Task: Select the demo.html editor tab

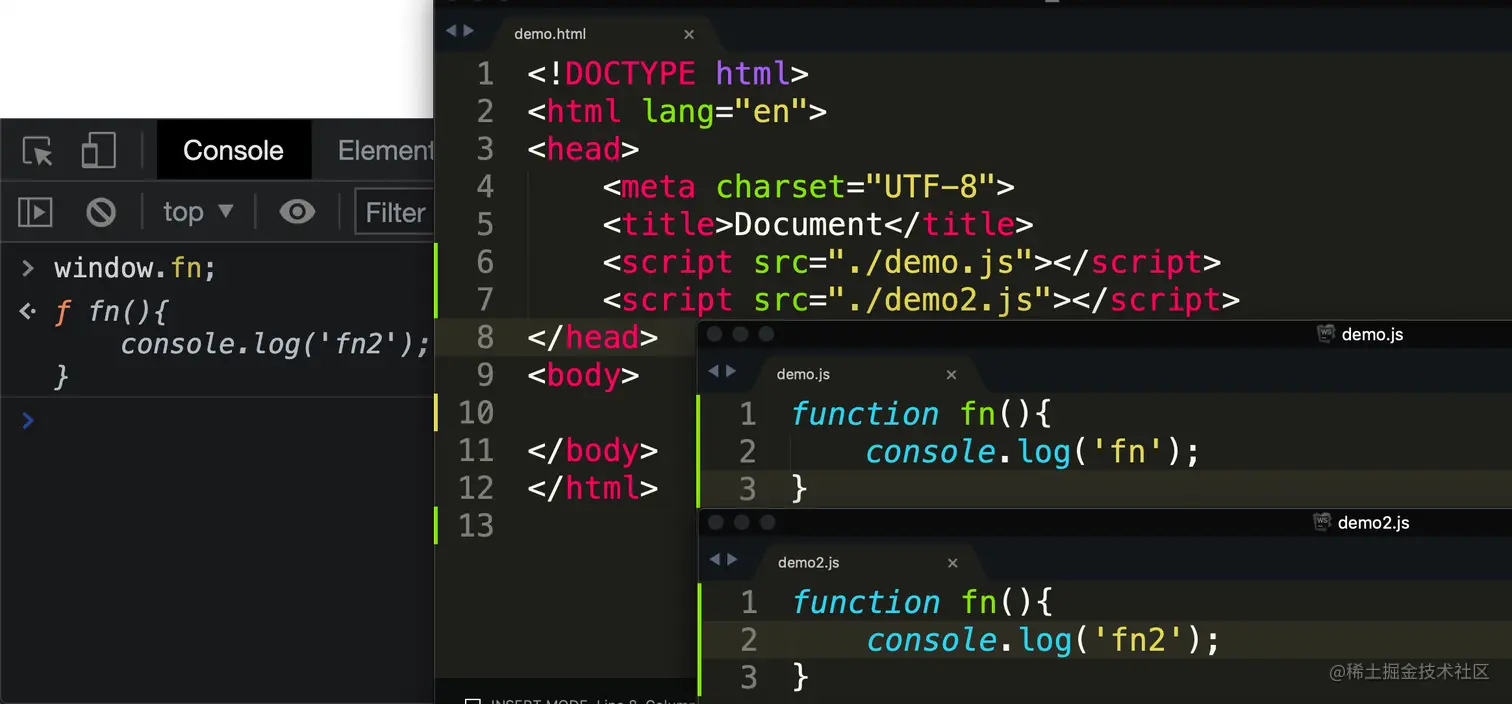Action: [548, 34]
